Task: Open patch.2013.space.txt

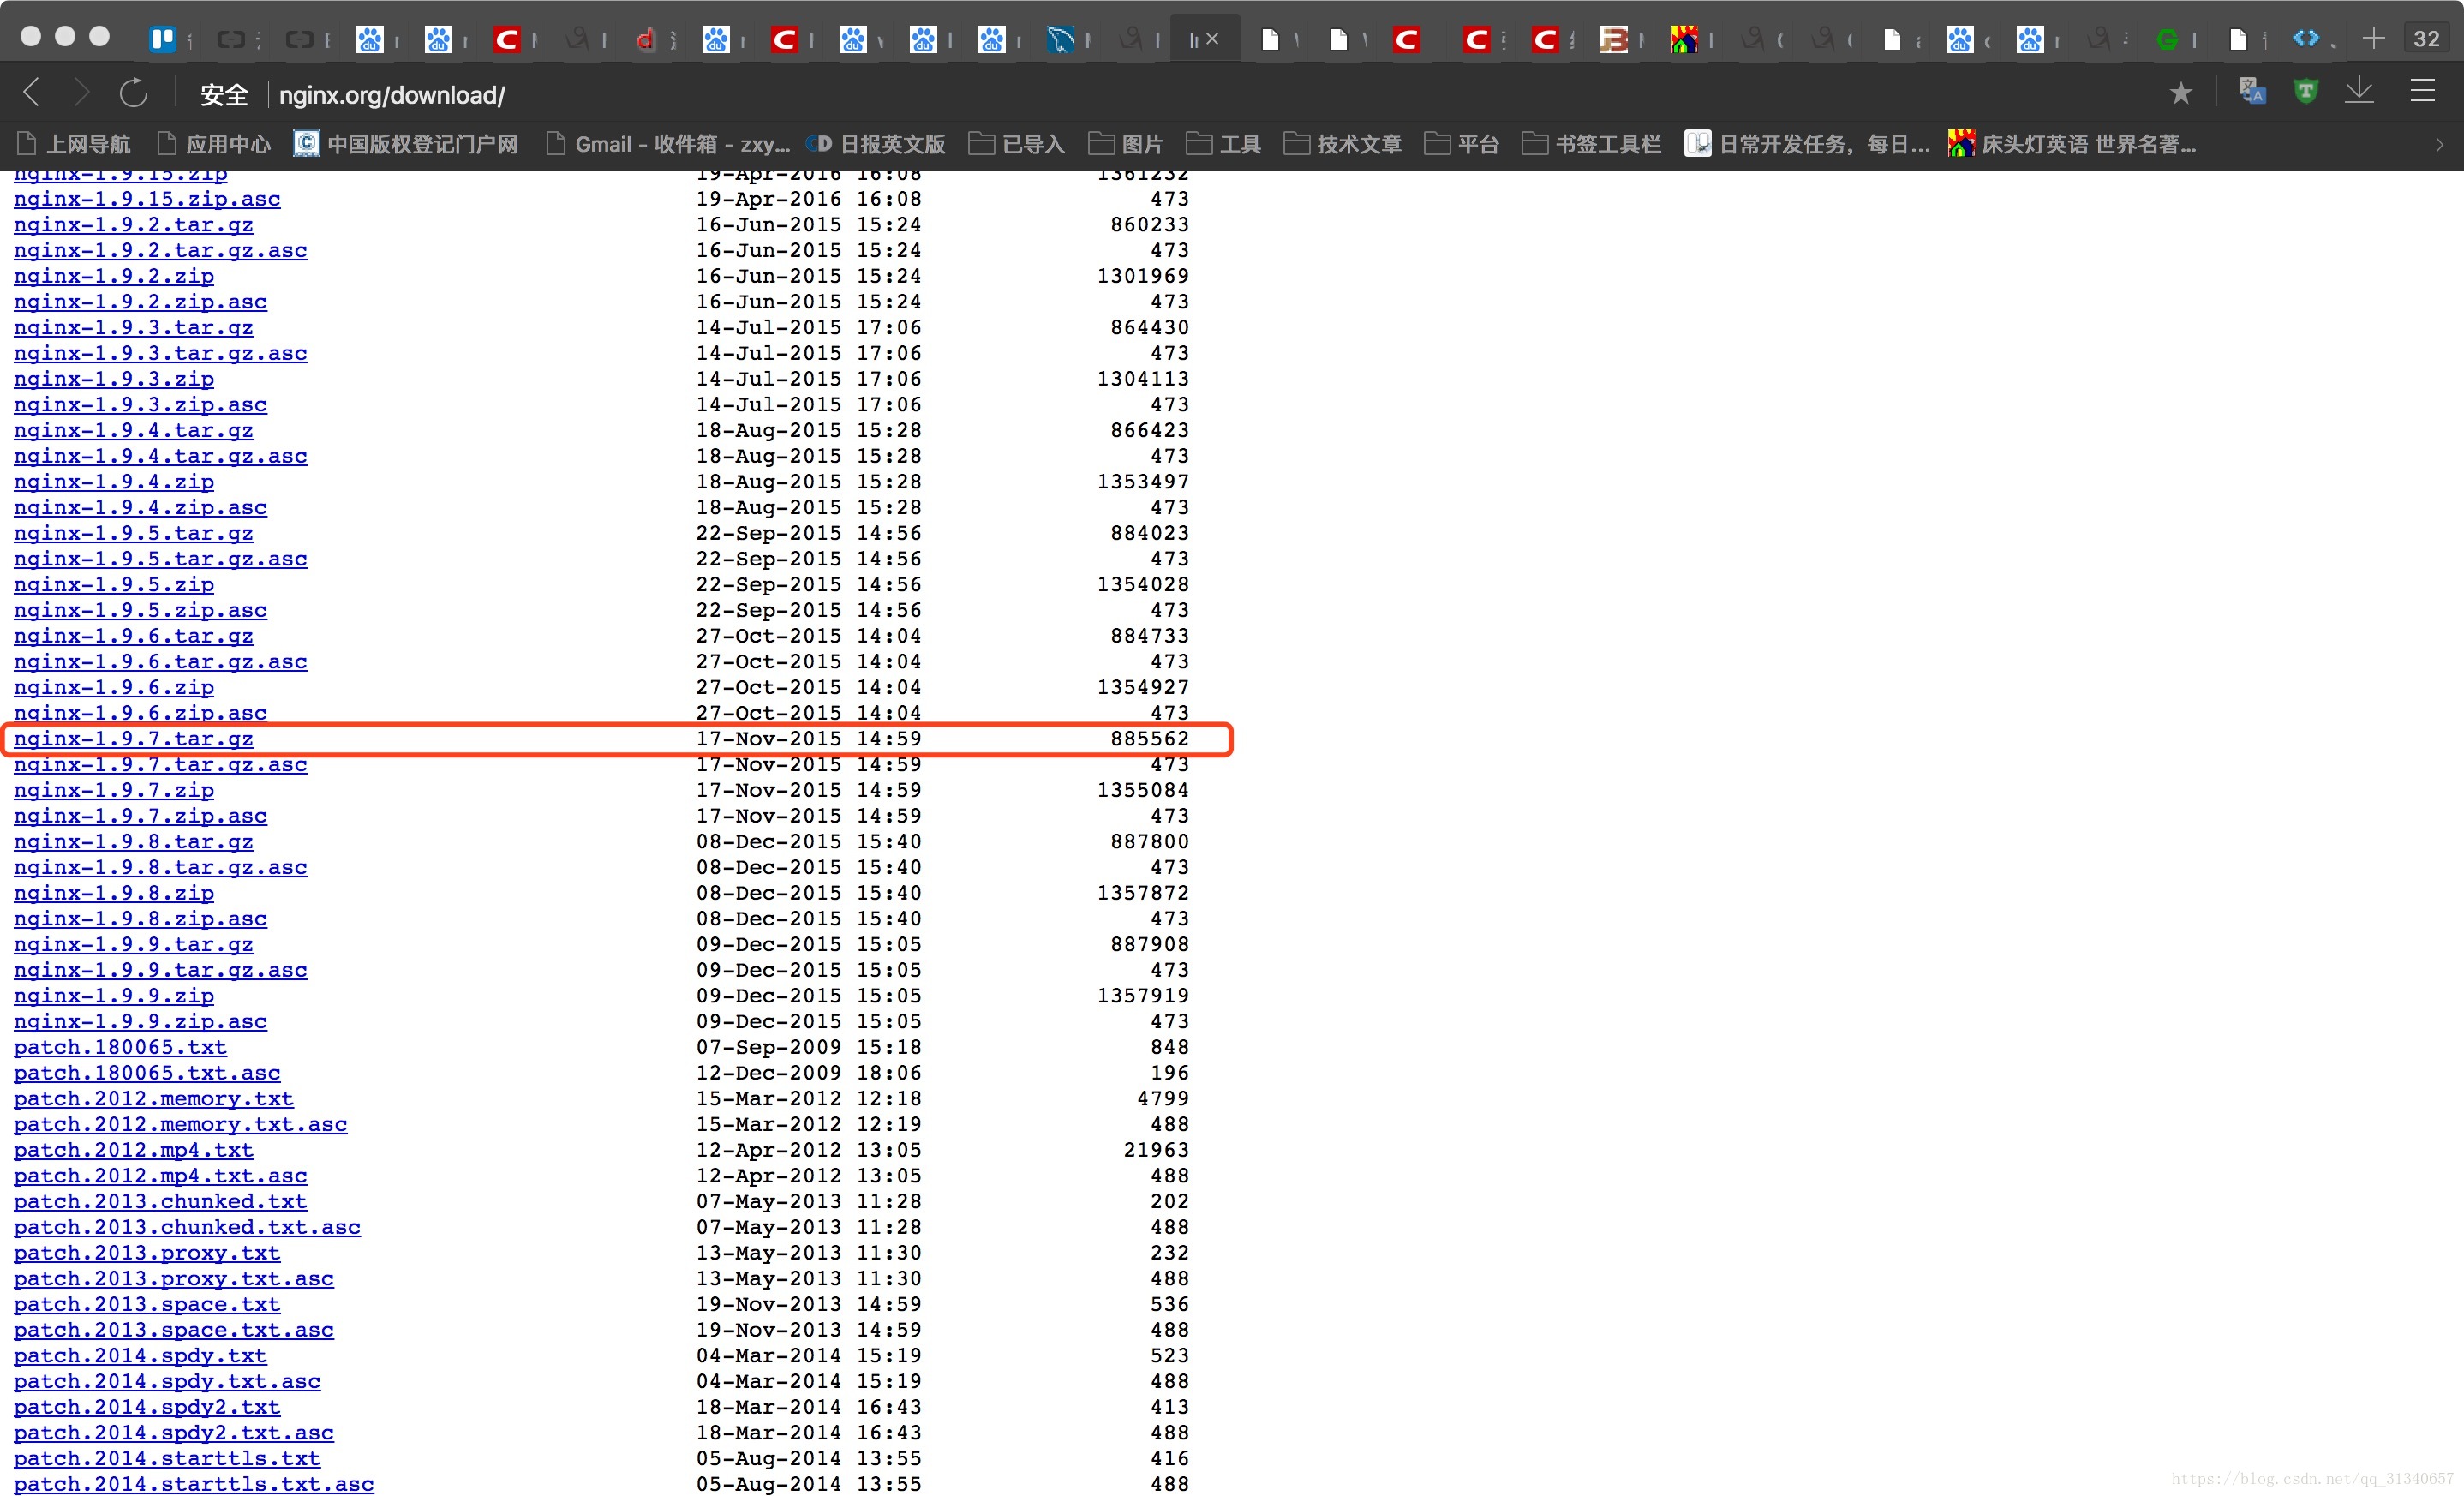Action: 147,1305
